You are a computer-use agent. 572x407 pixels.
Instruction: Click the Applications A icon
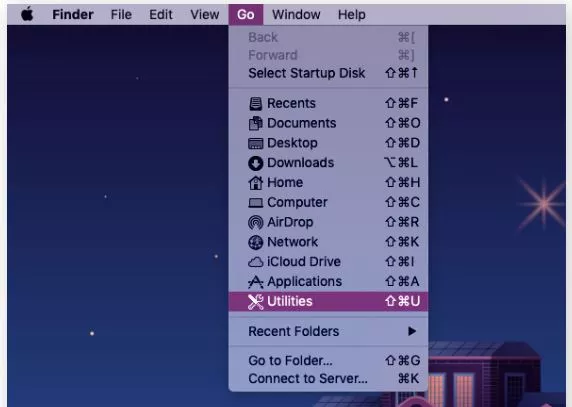255,282
